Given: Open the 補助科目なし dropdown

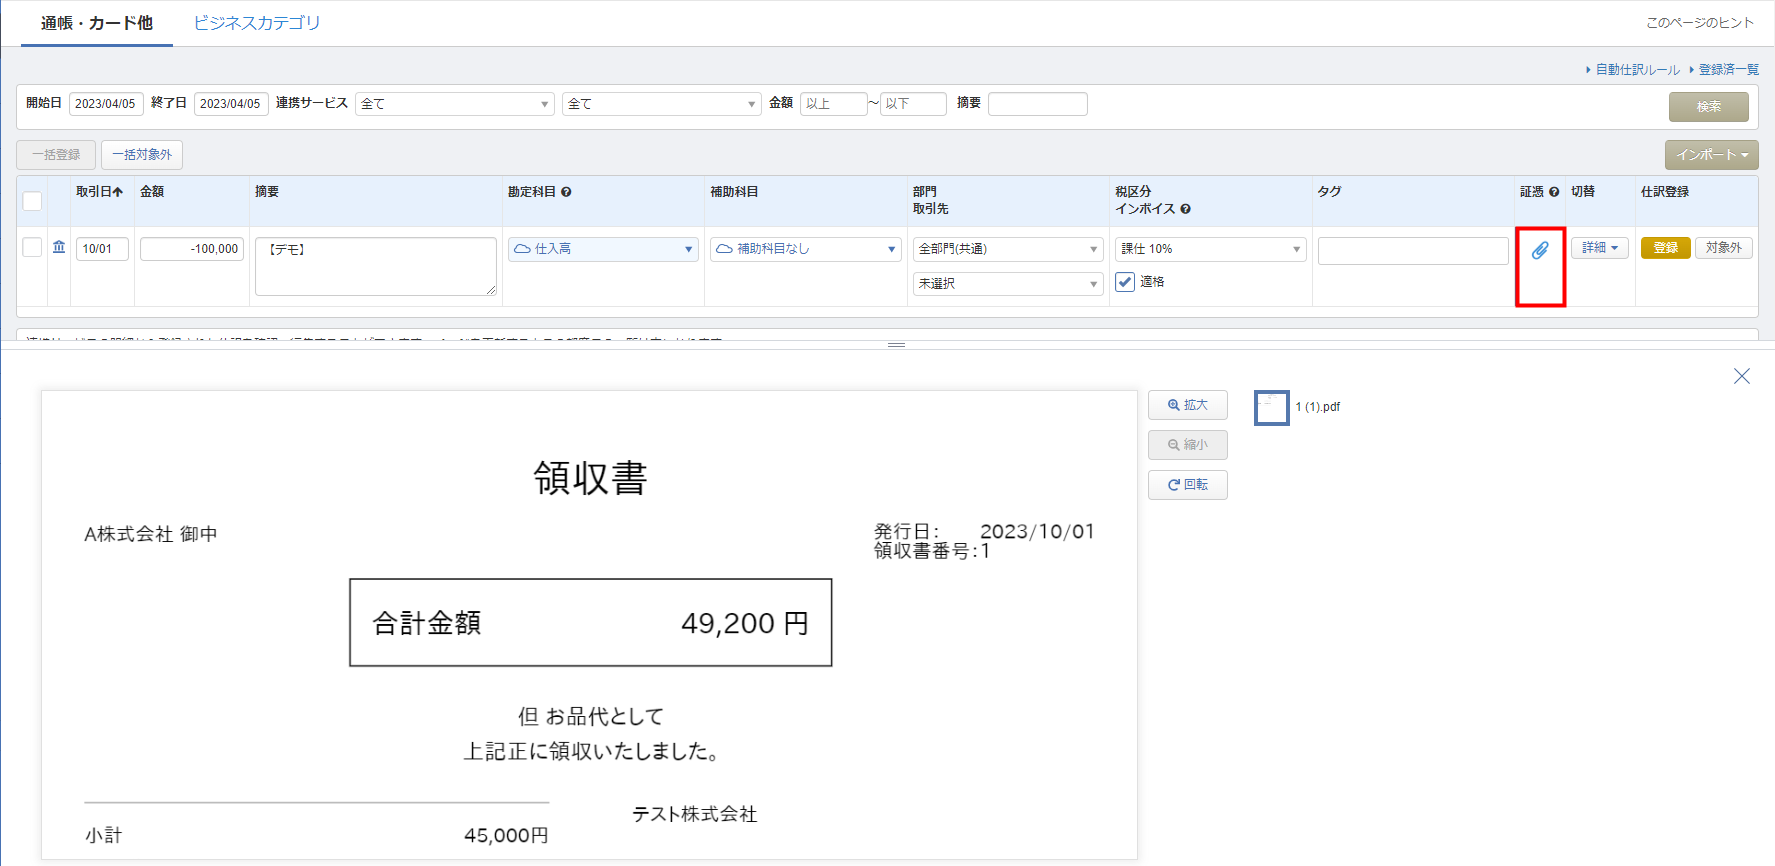Looking at the screenshot, I should 806,249.
